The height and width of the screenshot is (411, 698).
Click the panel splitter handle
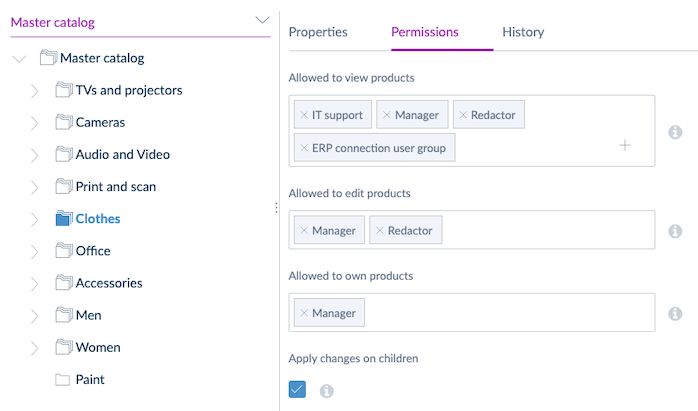point(276,207)
